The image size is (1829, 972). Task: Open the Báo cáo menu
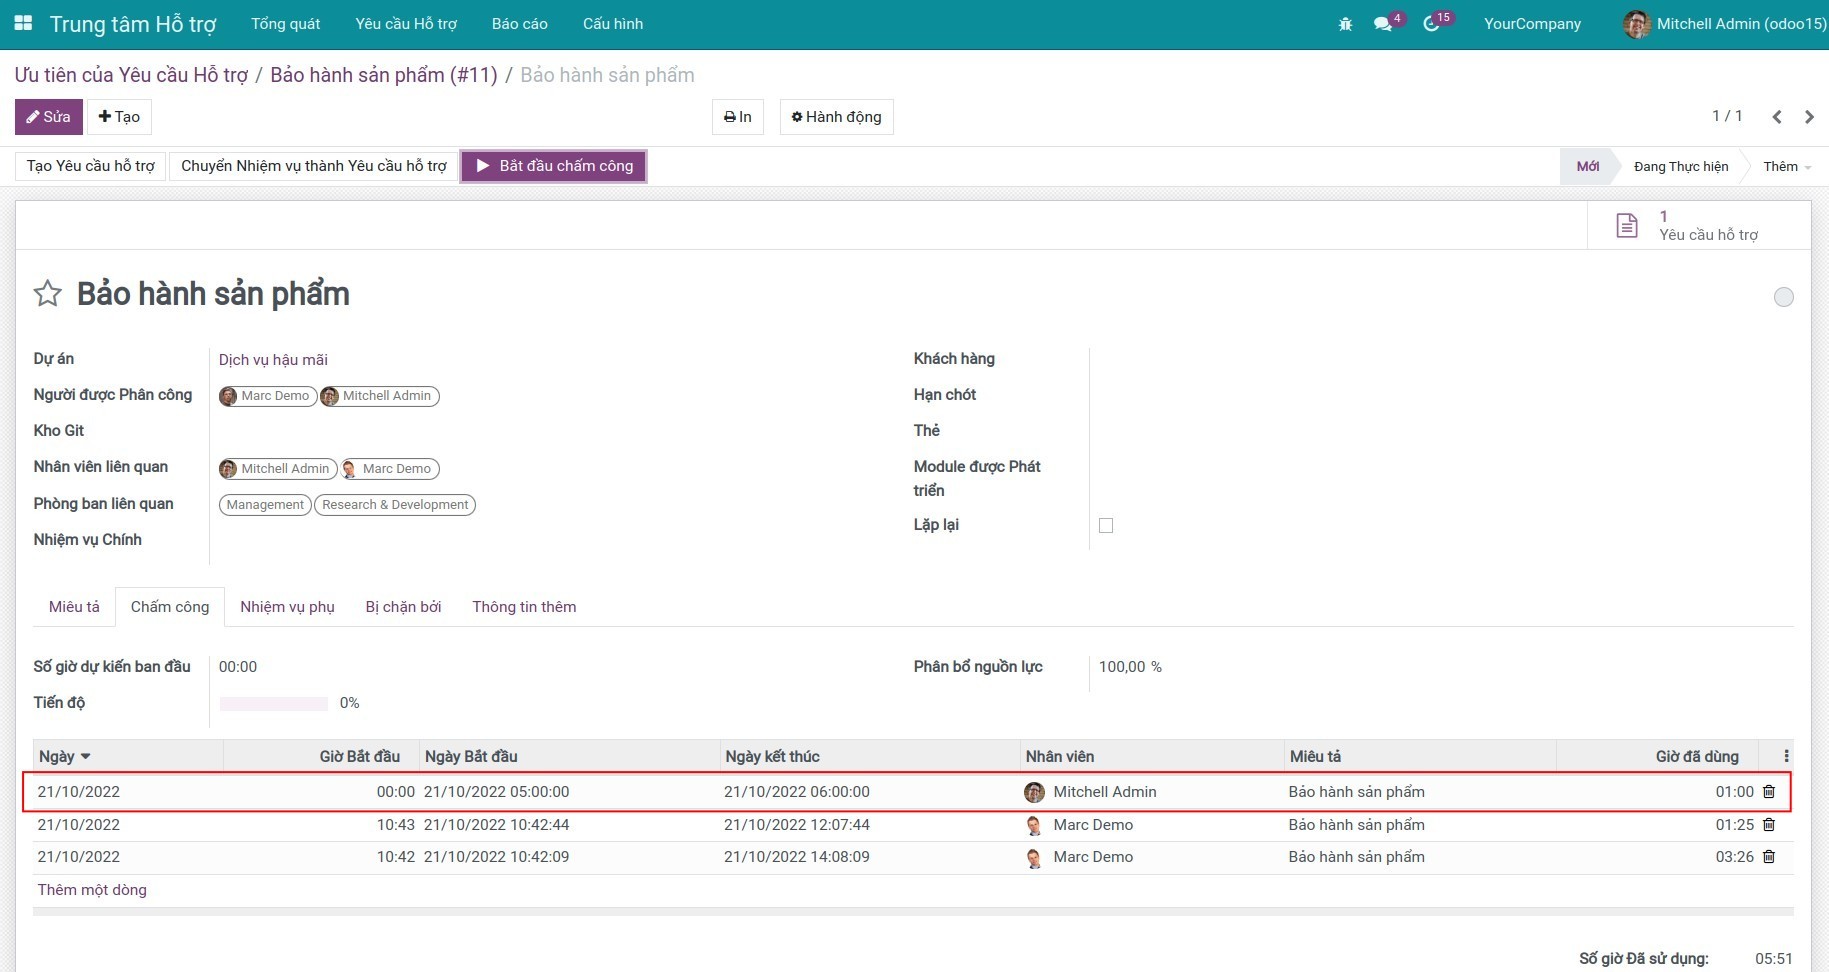(519, 24)
